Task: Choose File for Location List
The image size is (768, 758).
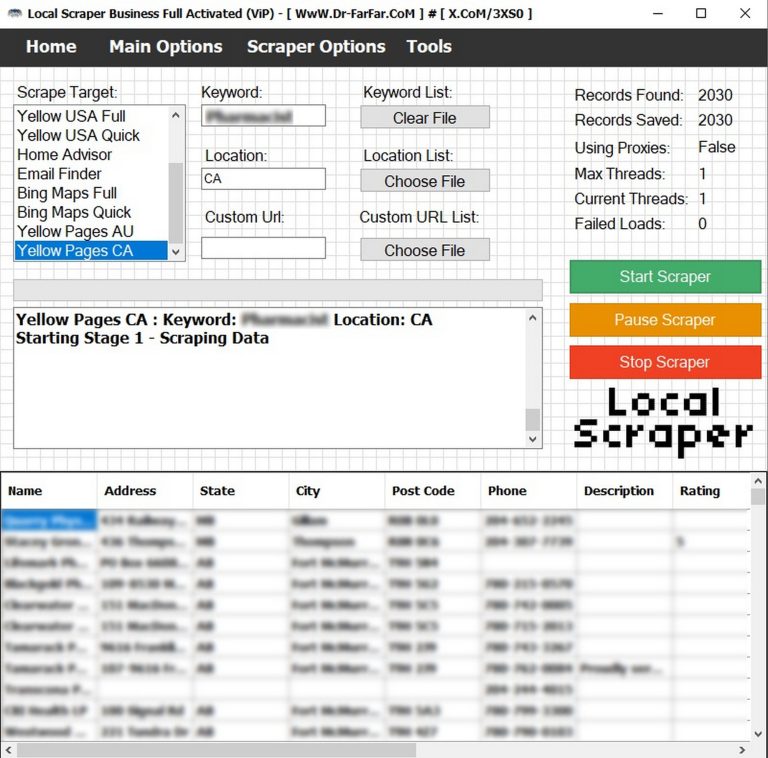Action: click(x=425, y=181)
